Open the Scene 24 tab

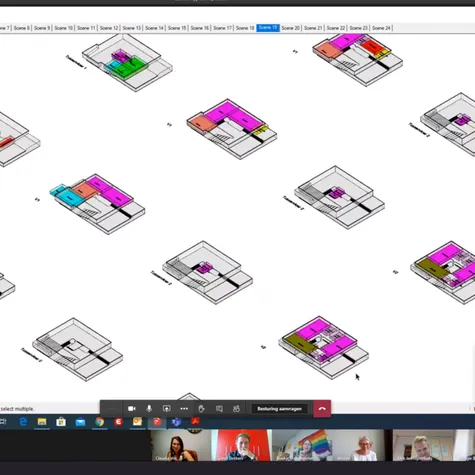point(381,28)
